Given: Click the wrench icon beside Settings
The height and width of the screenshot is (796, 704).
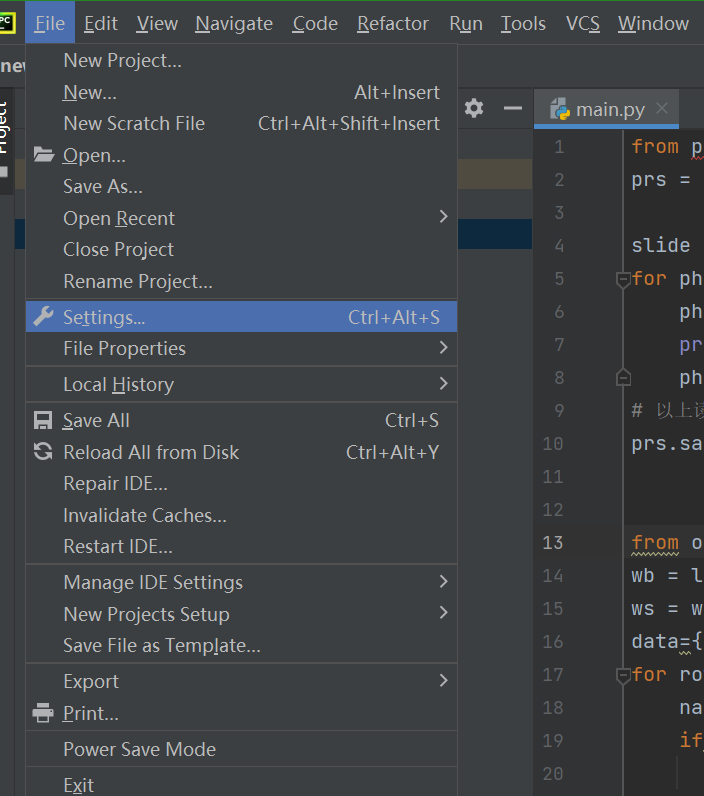Looking at the screenshot, I should click(43, 317).
